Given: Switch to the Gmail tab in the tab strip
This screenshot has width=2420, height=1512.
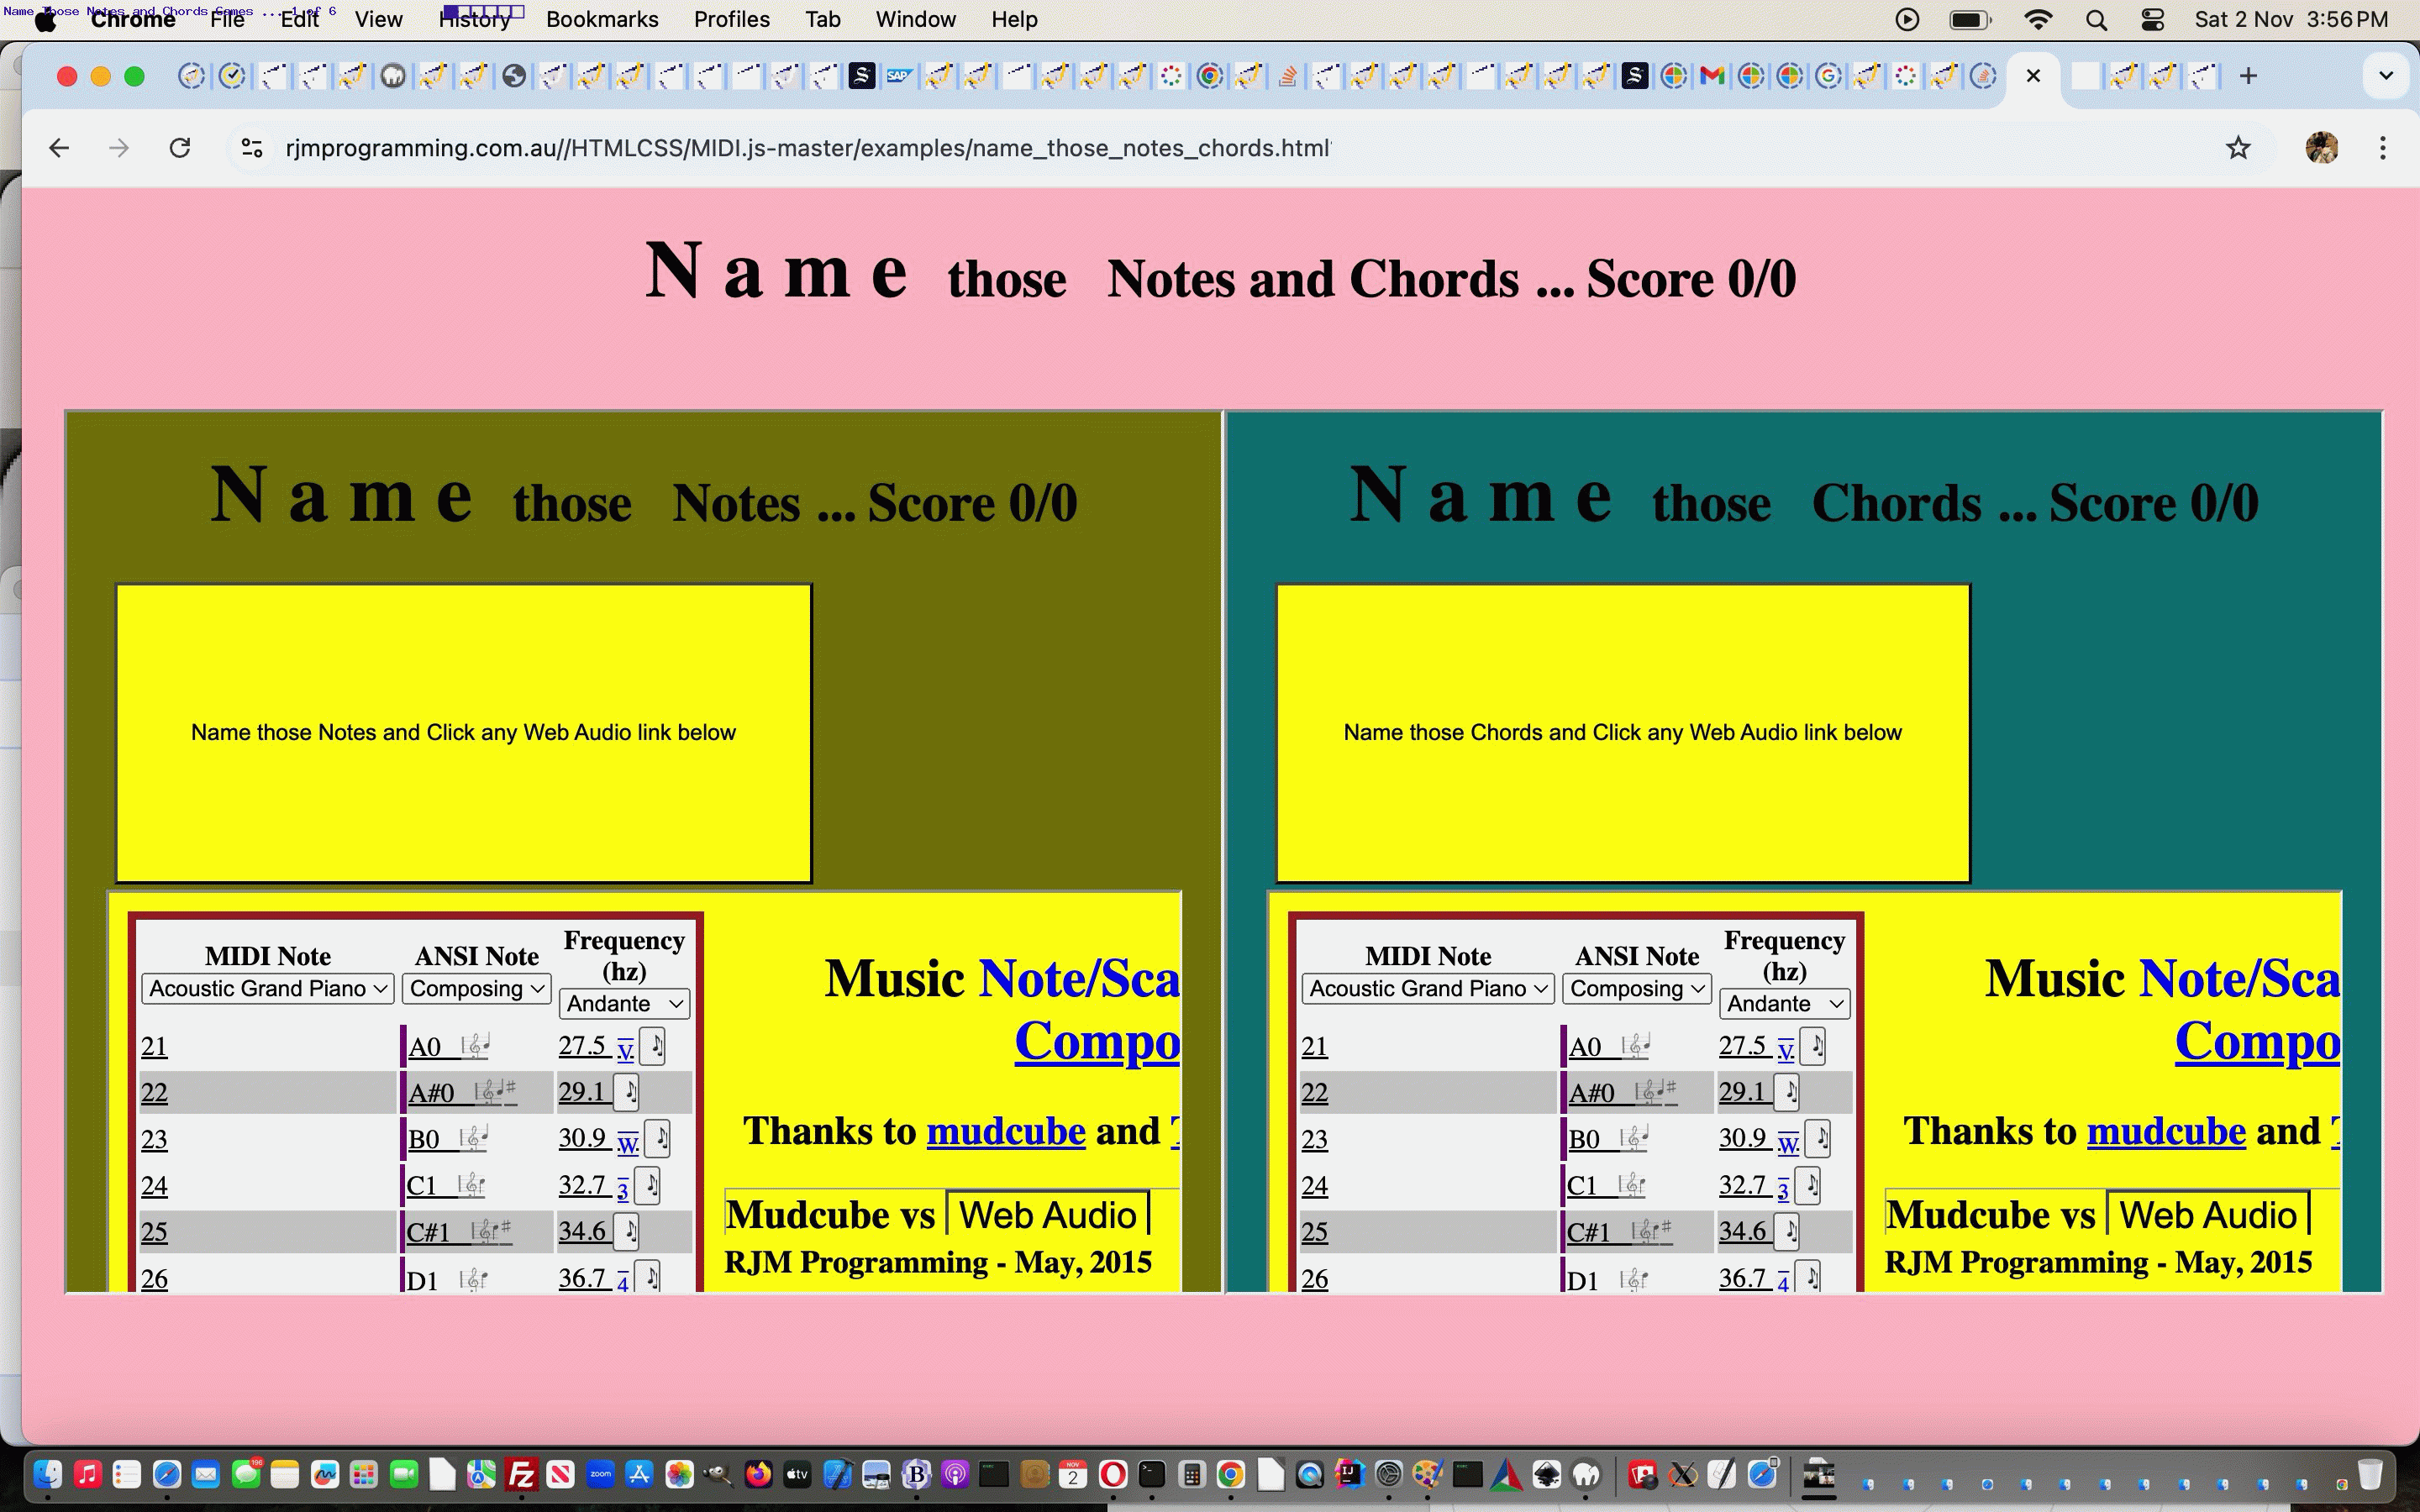Looking at the screenshot, I should coord(1712,76).
